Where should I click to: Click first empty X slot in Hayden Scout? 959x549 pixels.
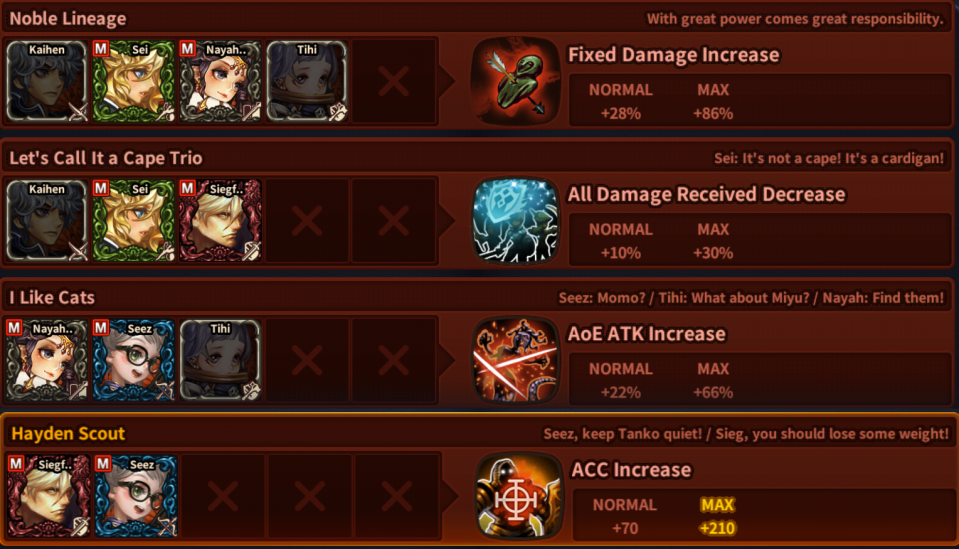point(223,496)
